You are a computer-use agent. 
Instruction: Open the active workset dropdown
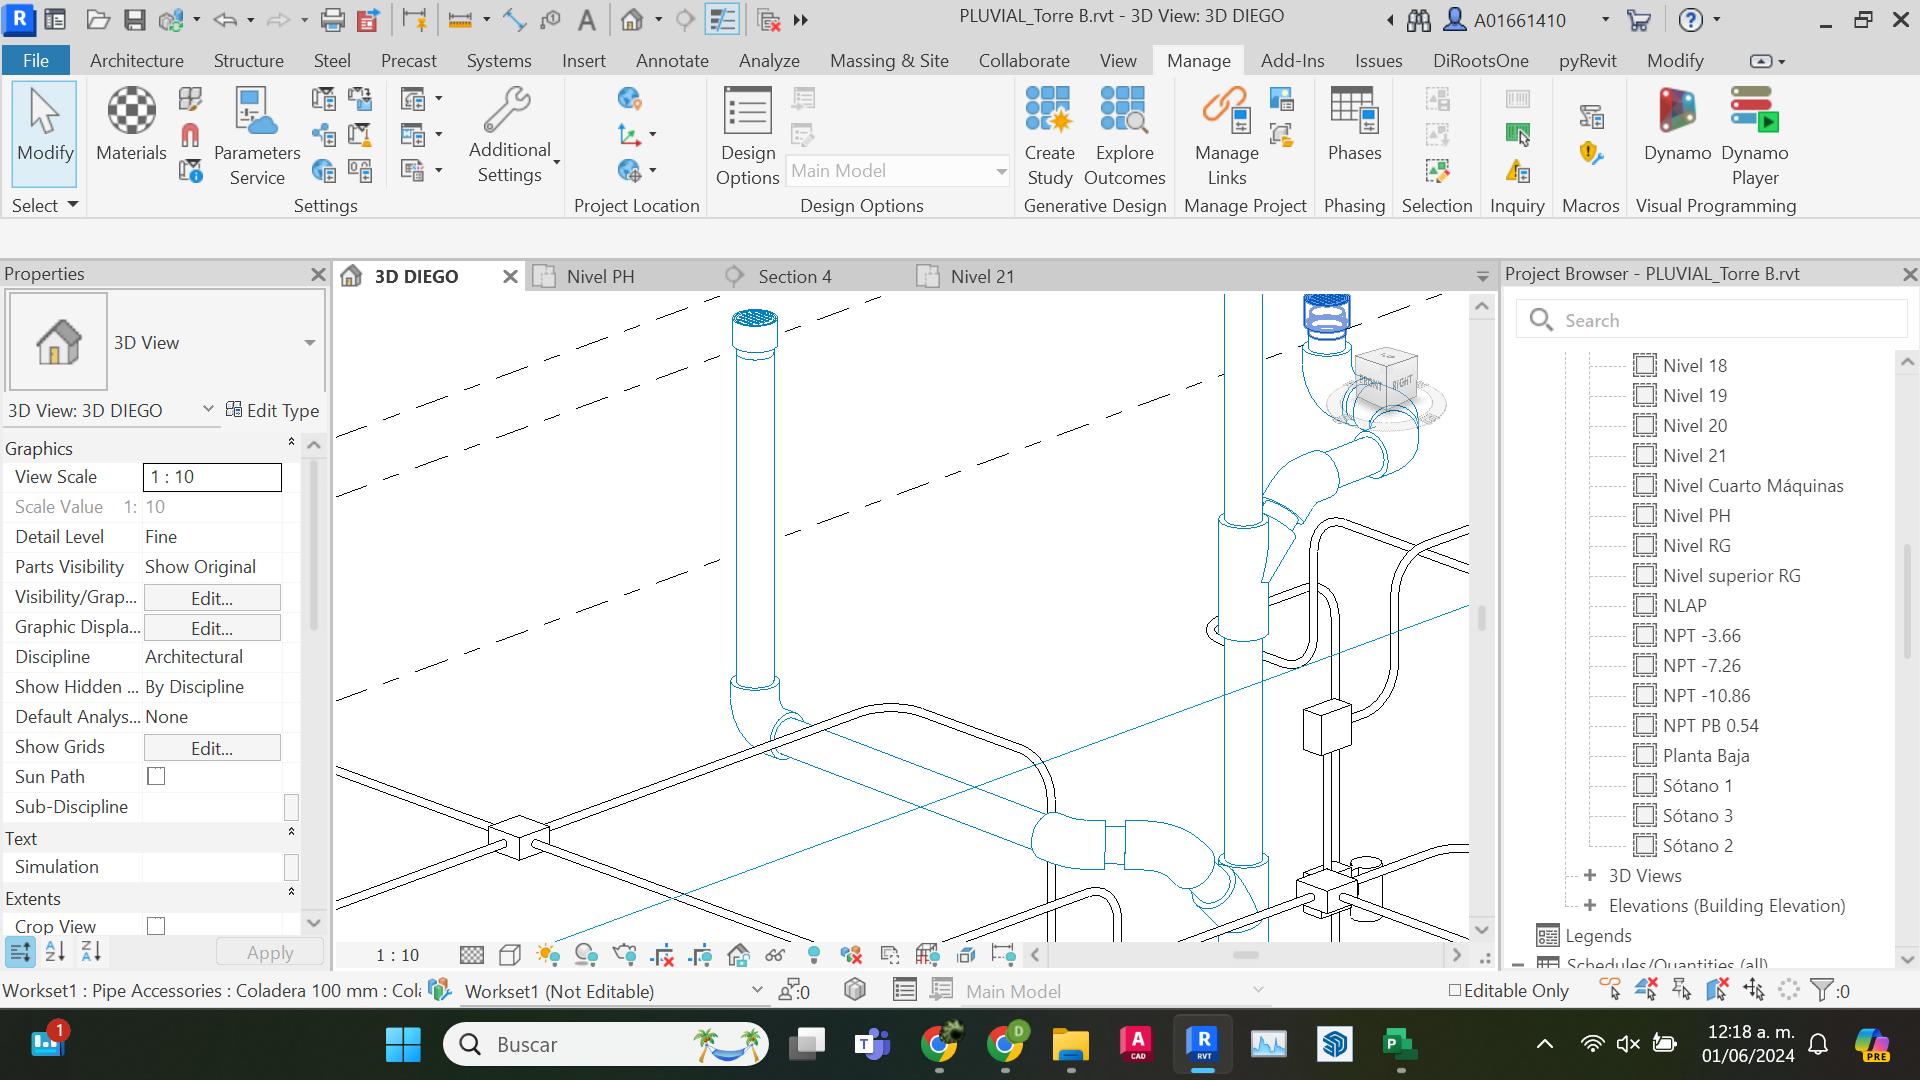click(756, 990)
